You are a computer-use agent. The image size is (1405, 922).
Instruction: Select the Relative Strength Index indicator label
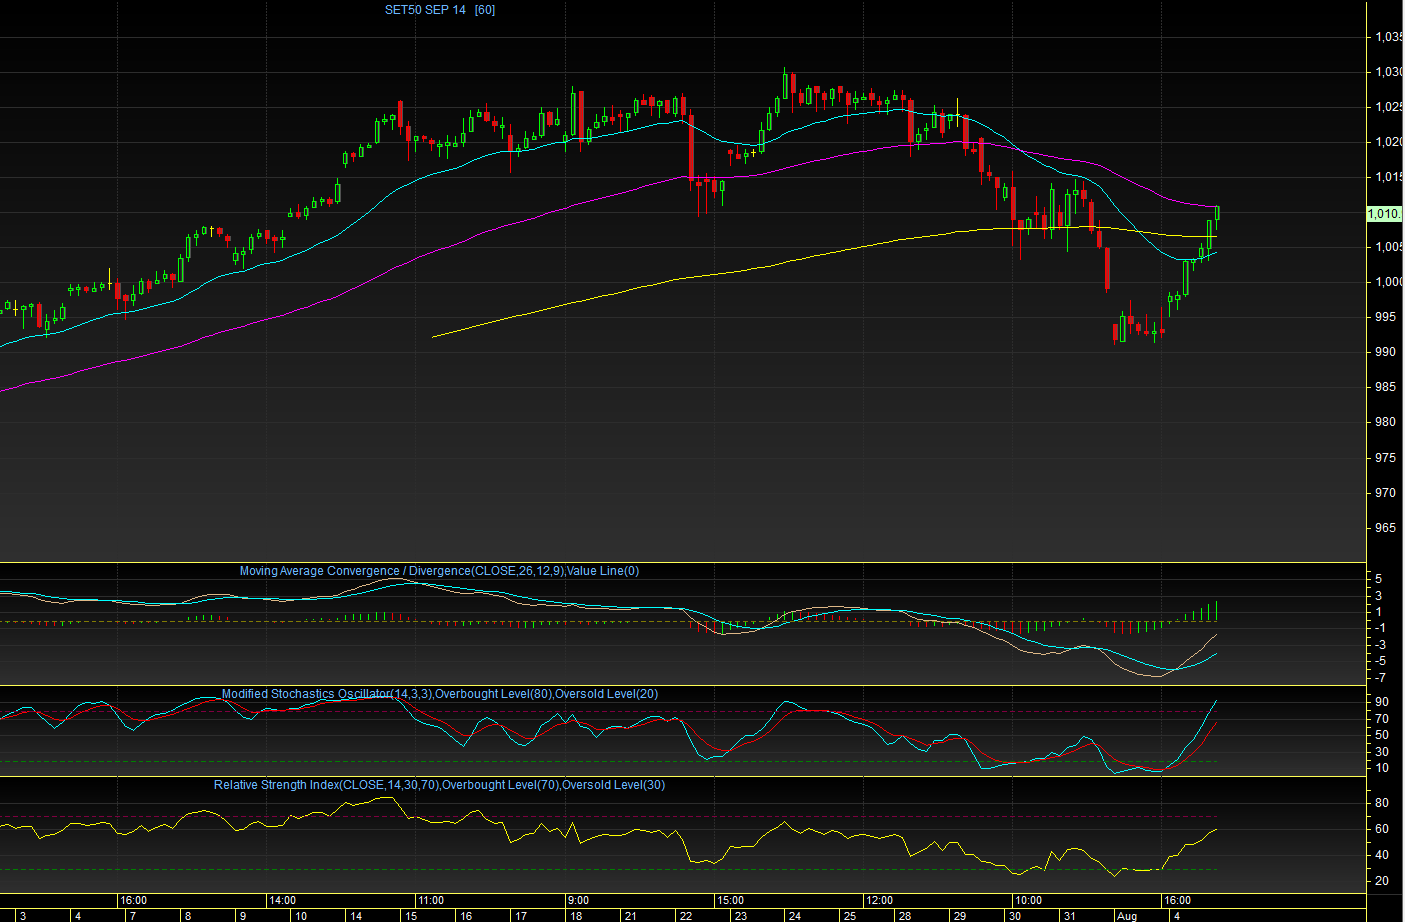[x=439, y=785]
